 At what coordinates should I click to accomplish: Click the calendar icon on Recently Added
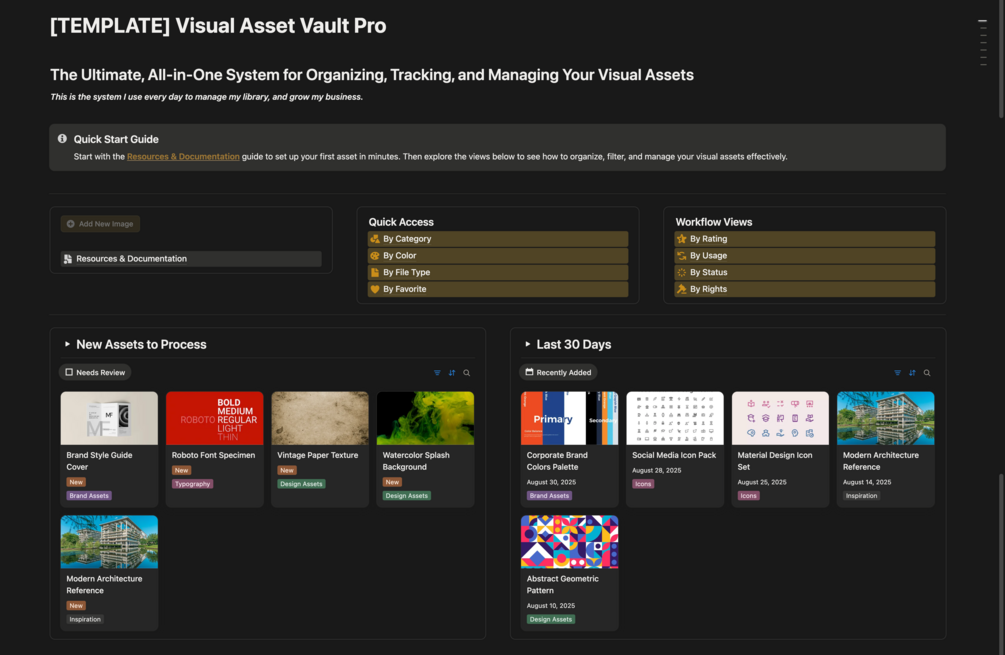pyautogui.click(x=529, y=372)
